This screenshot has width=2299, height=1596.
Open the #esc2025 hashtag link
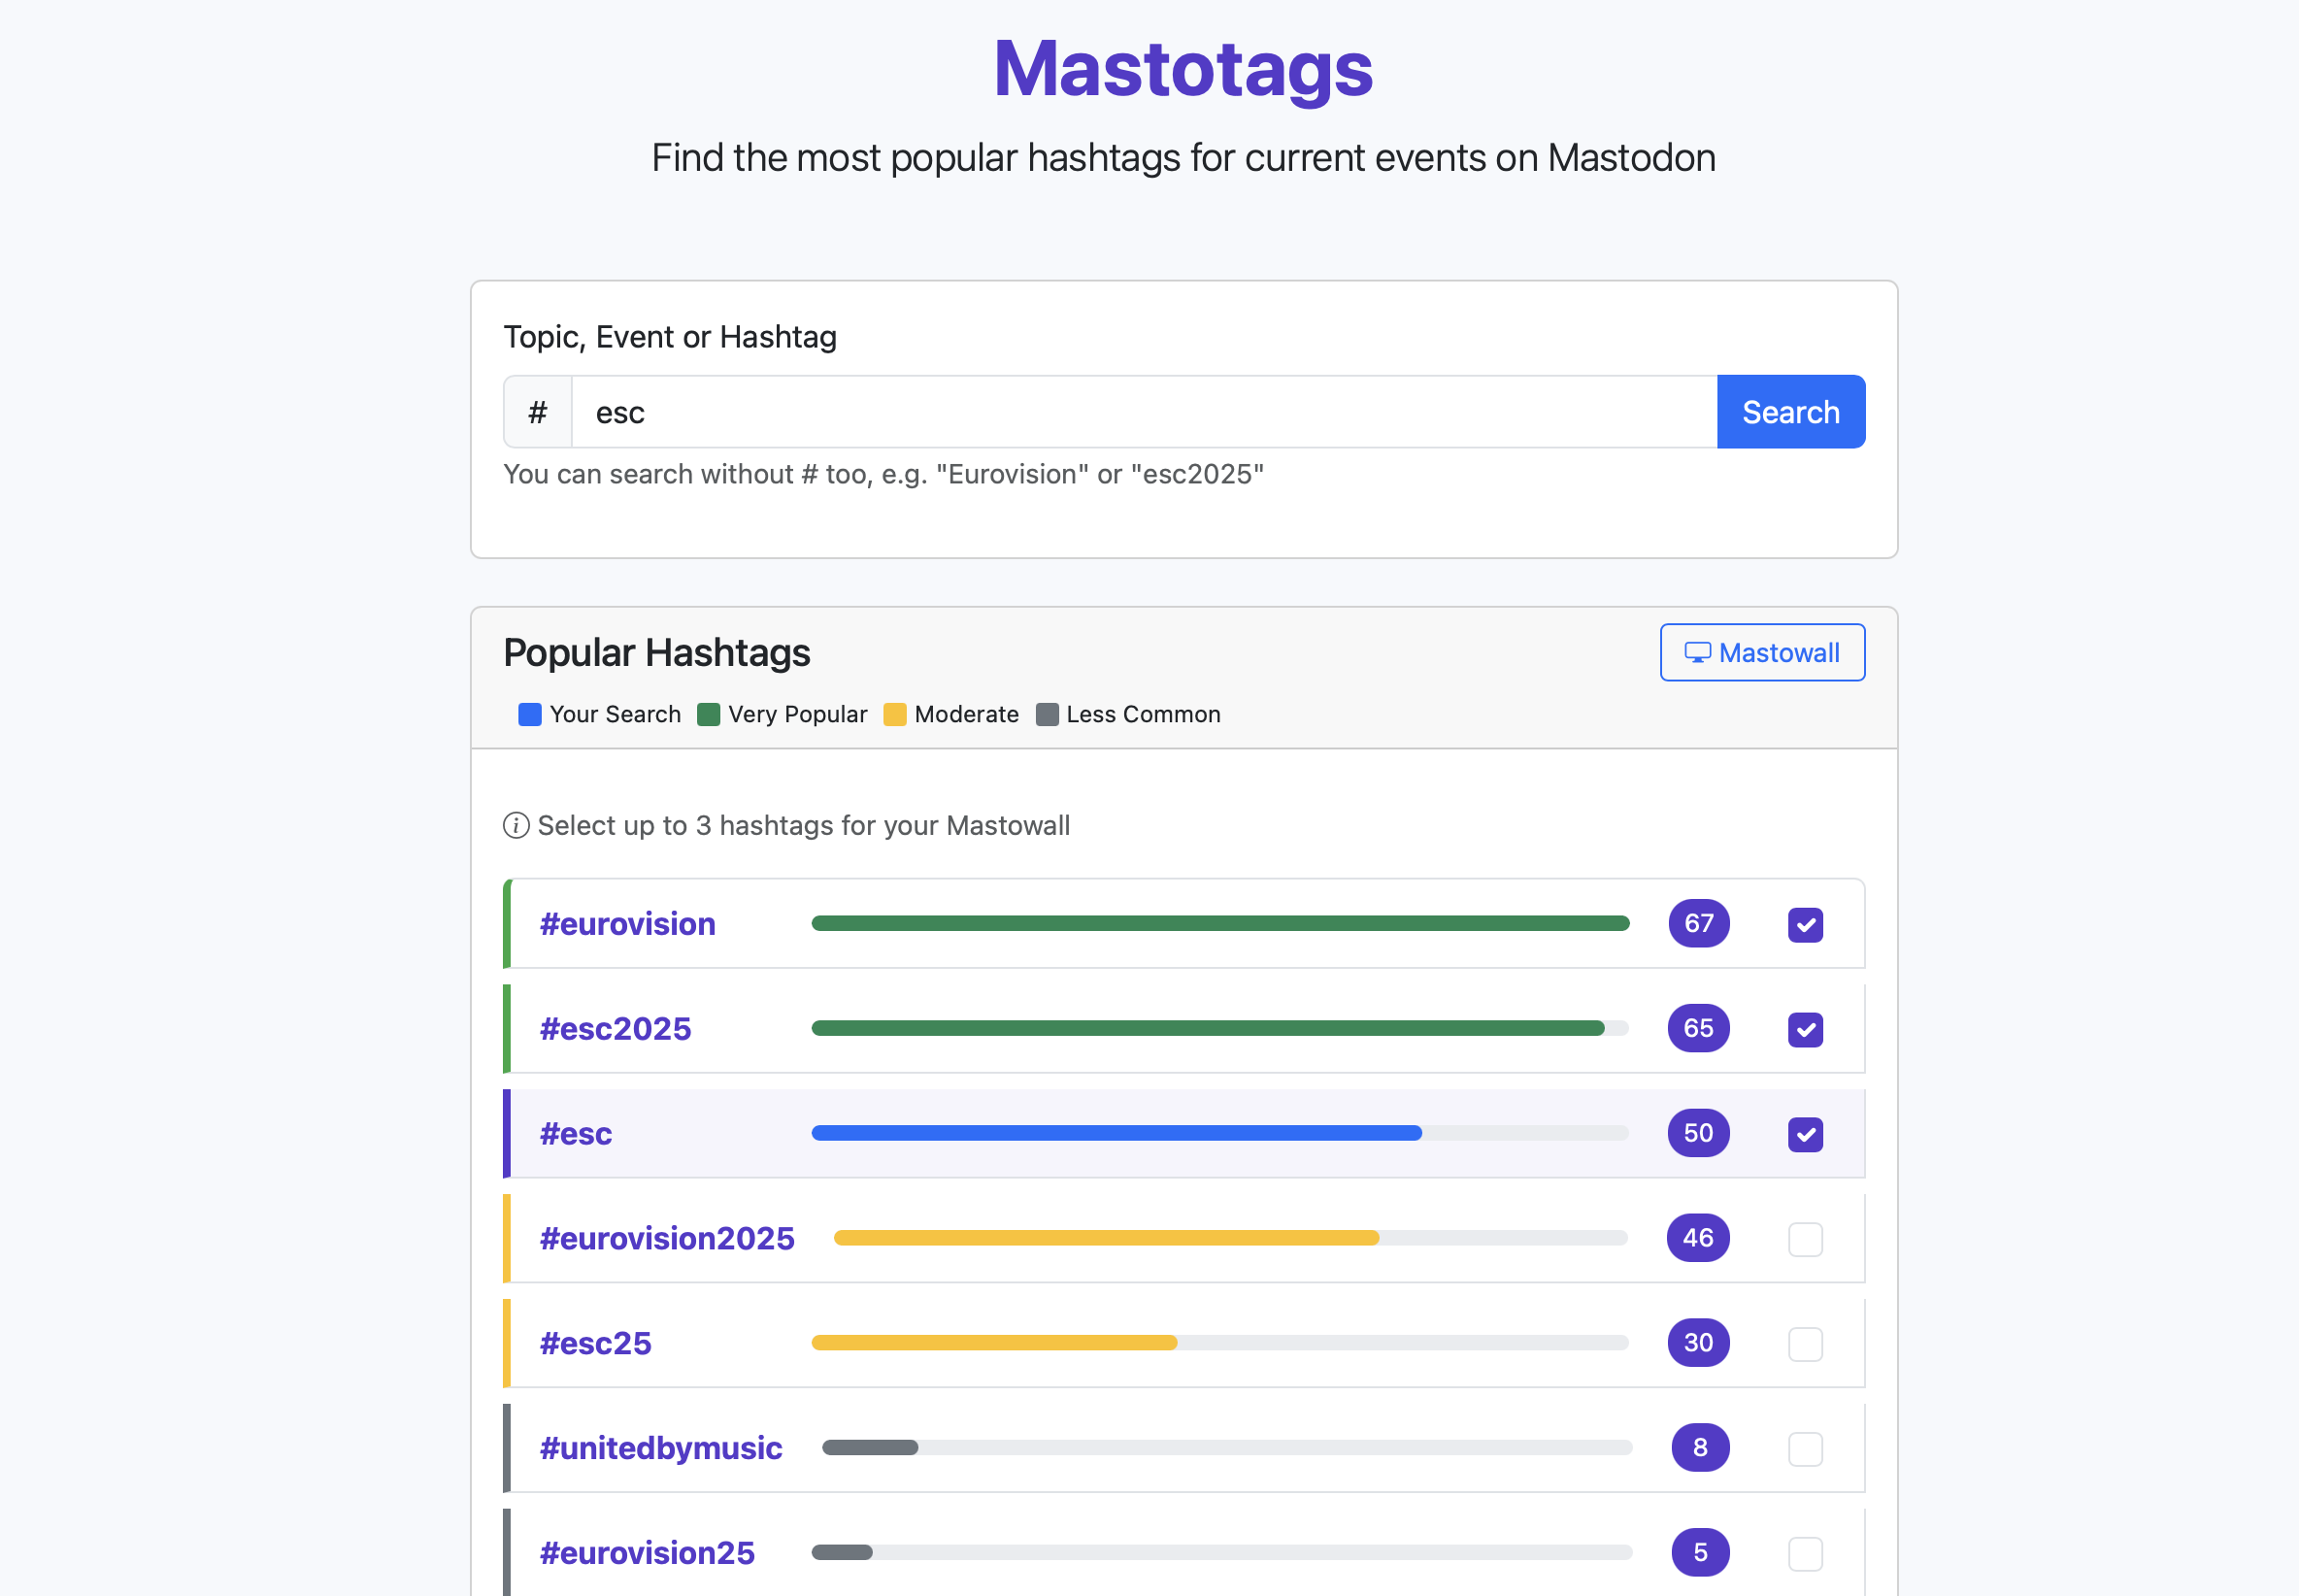[616, 1029]
